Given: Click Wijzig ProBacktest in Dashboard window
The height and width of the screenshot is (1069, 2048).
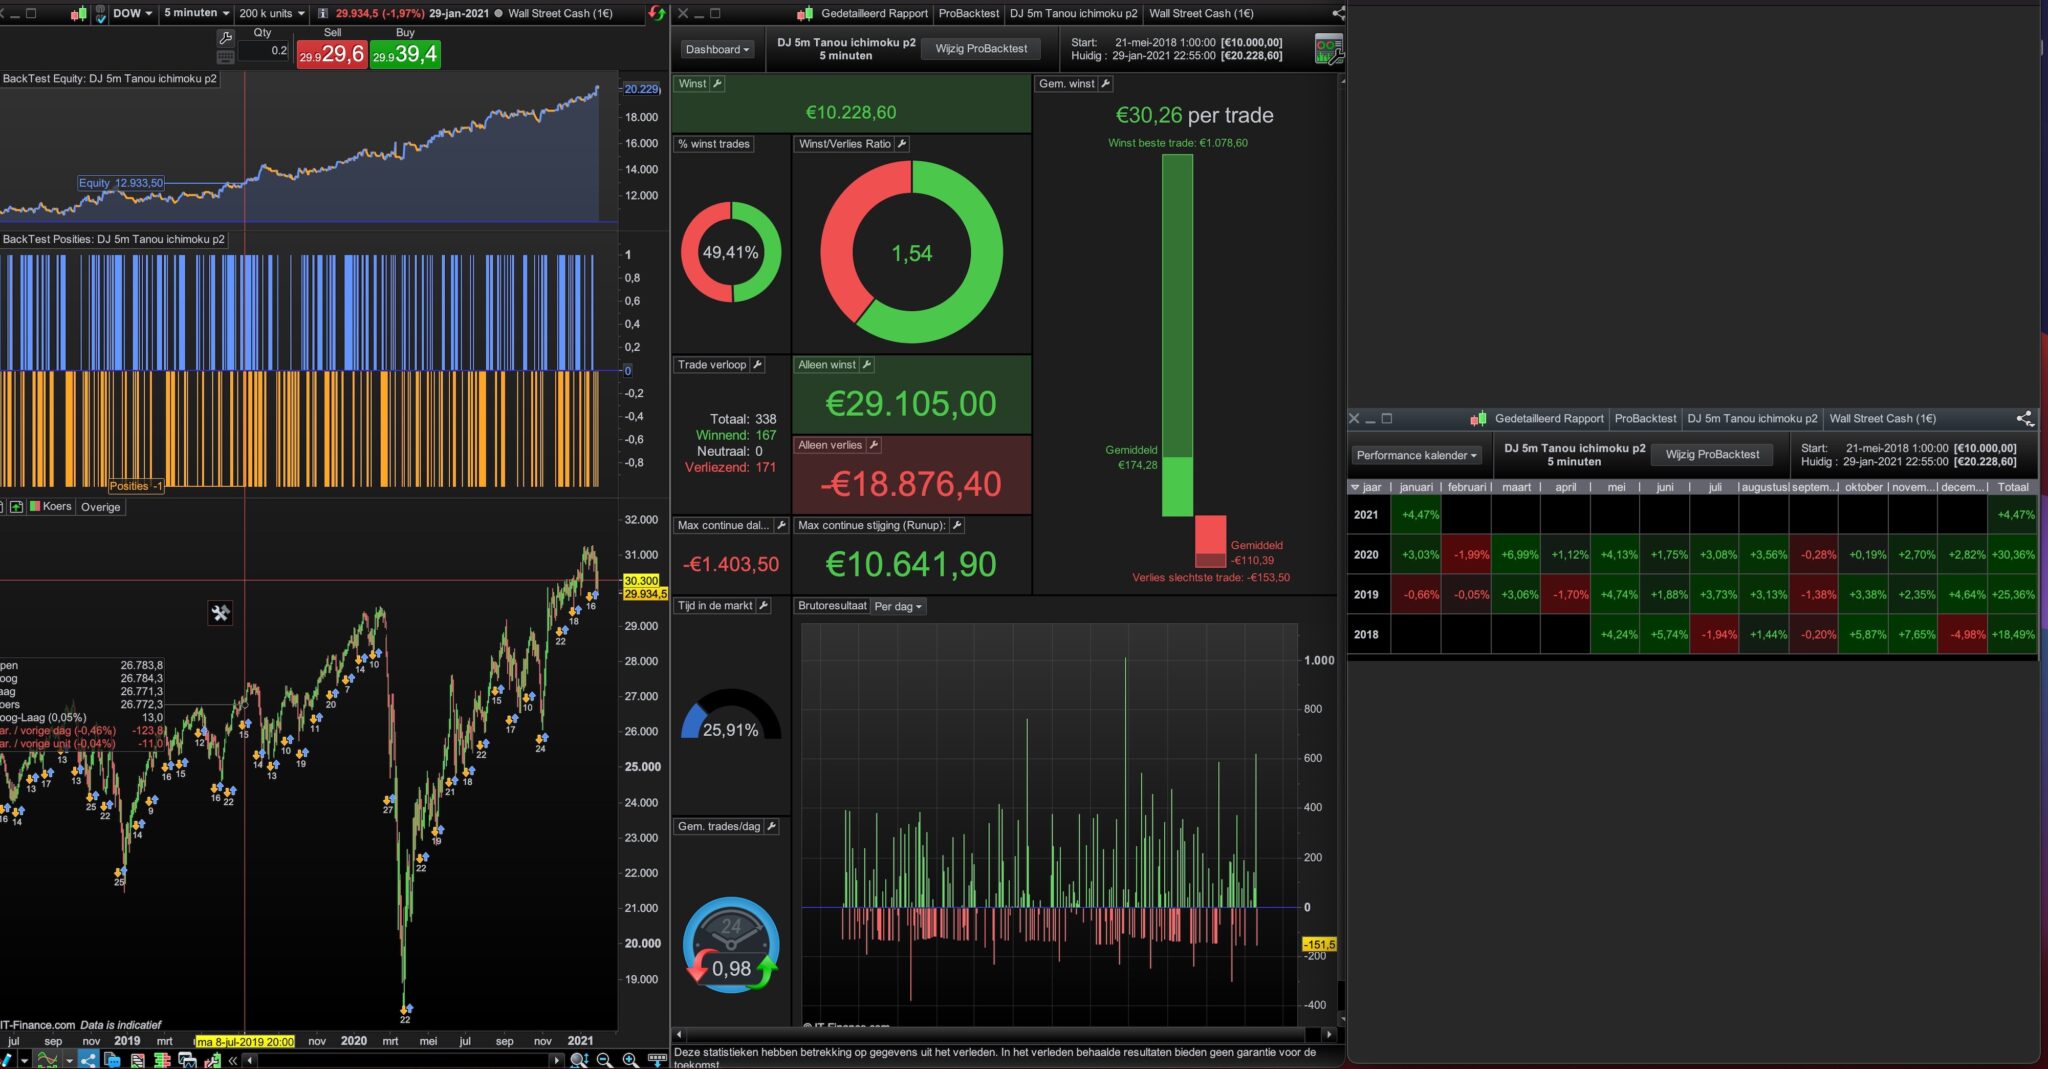Looking at the screenshot, I should tap(981, 48).
